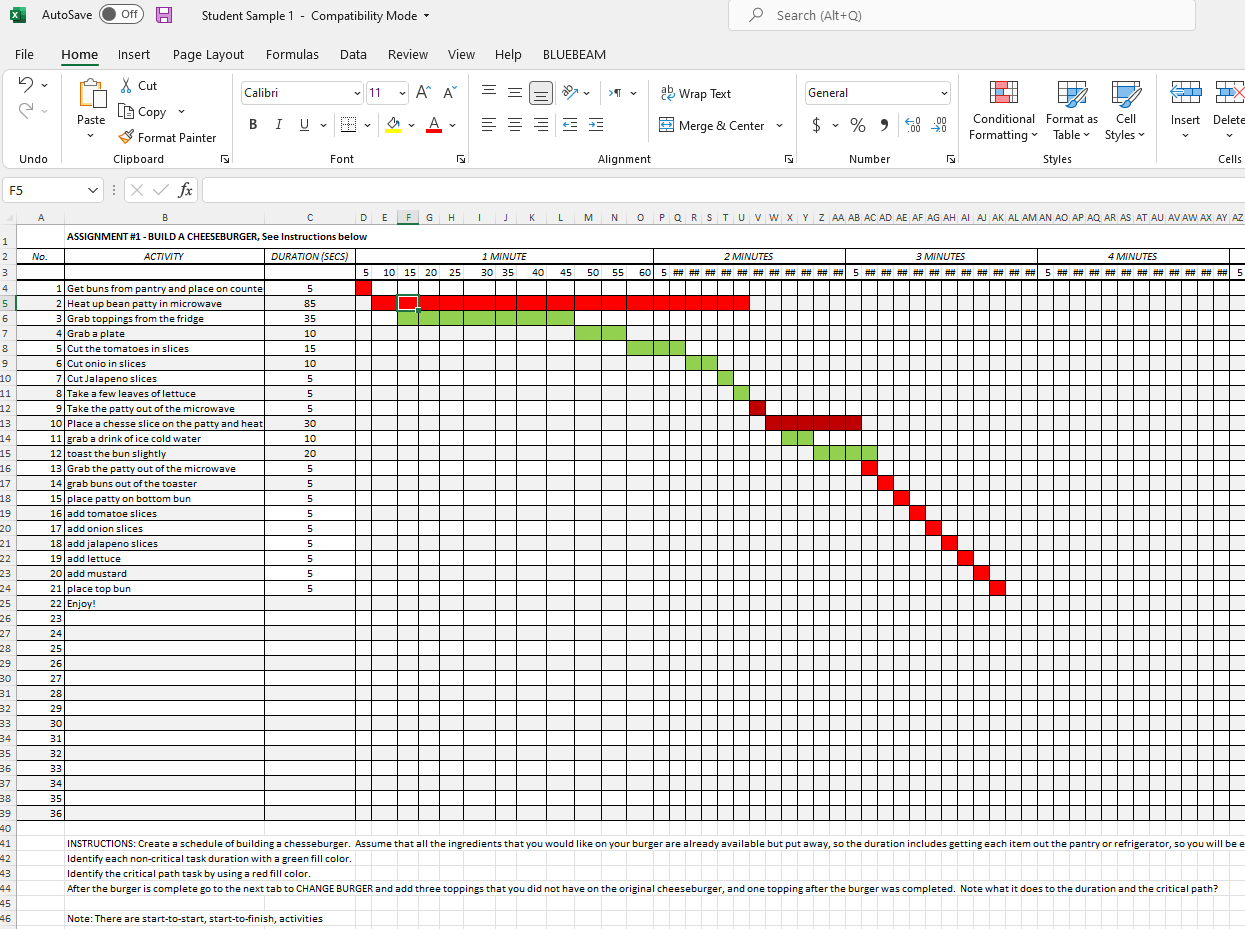
Task: Open Compatibility Mode title dropdown
Action: [427, 16]
